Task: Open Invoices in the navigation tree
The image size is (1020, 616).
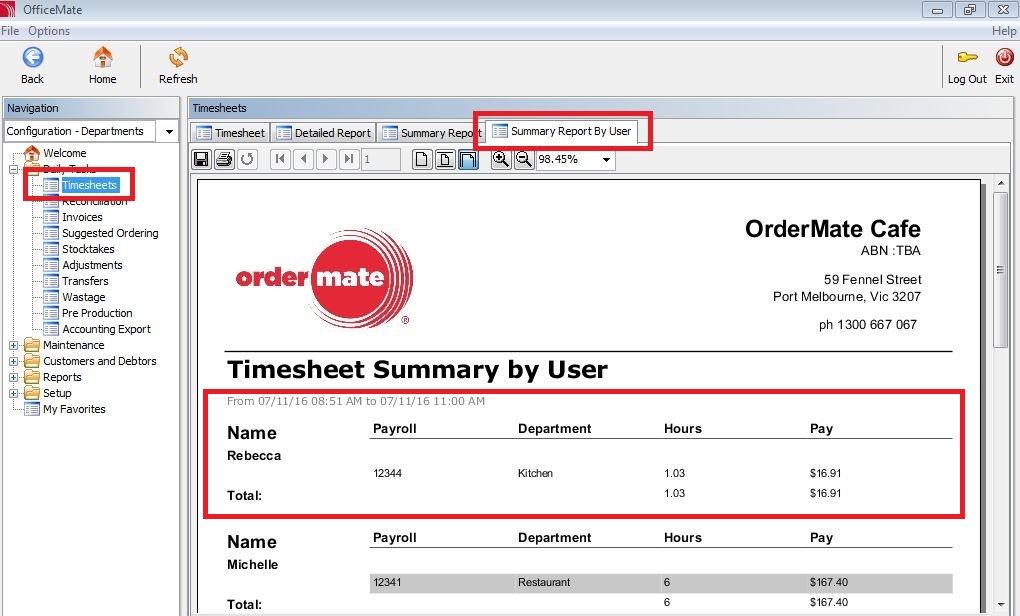Action: tap(82, 217)
